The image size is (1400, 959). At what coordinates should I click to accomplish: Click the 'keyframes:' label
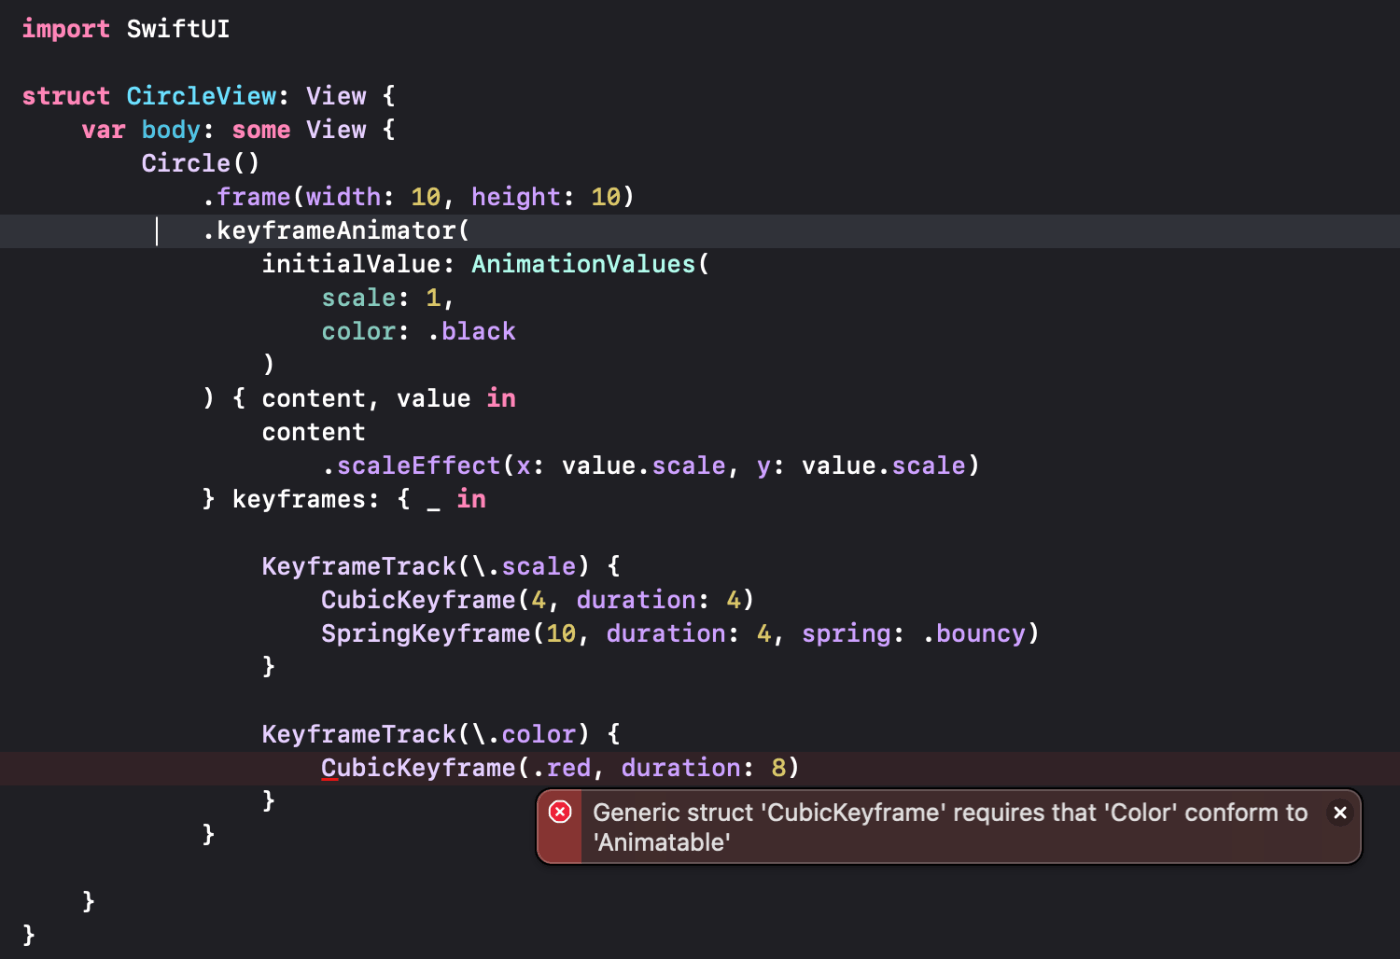coord(306,499)
